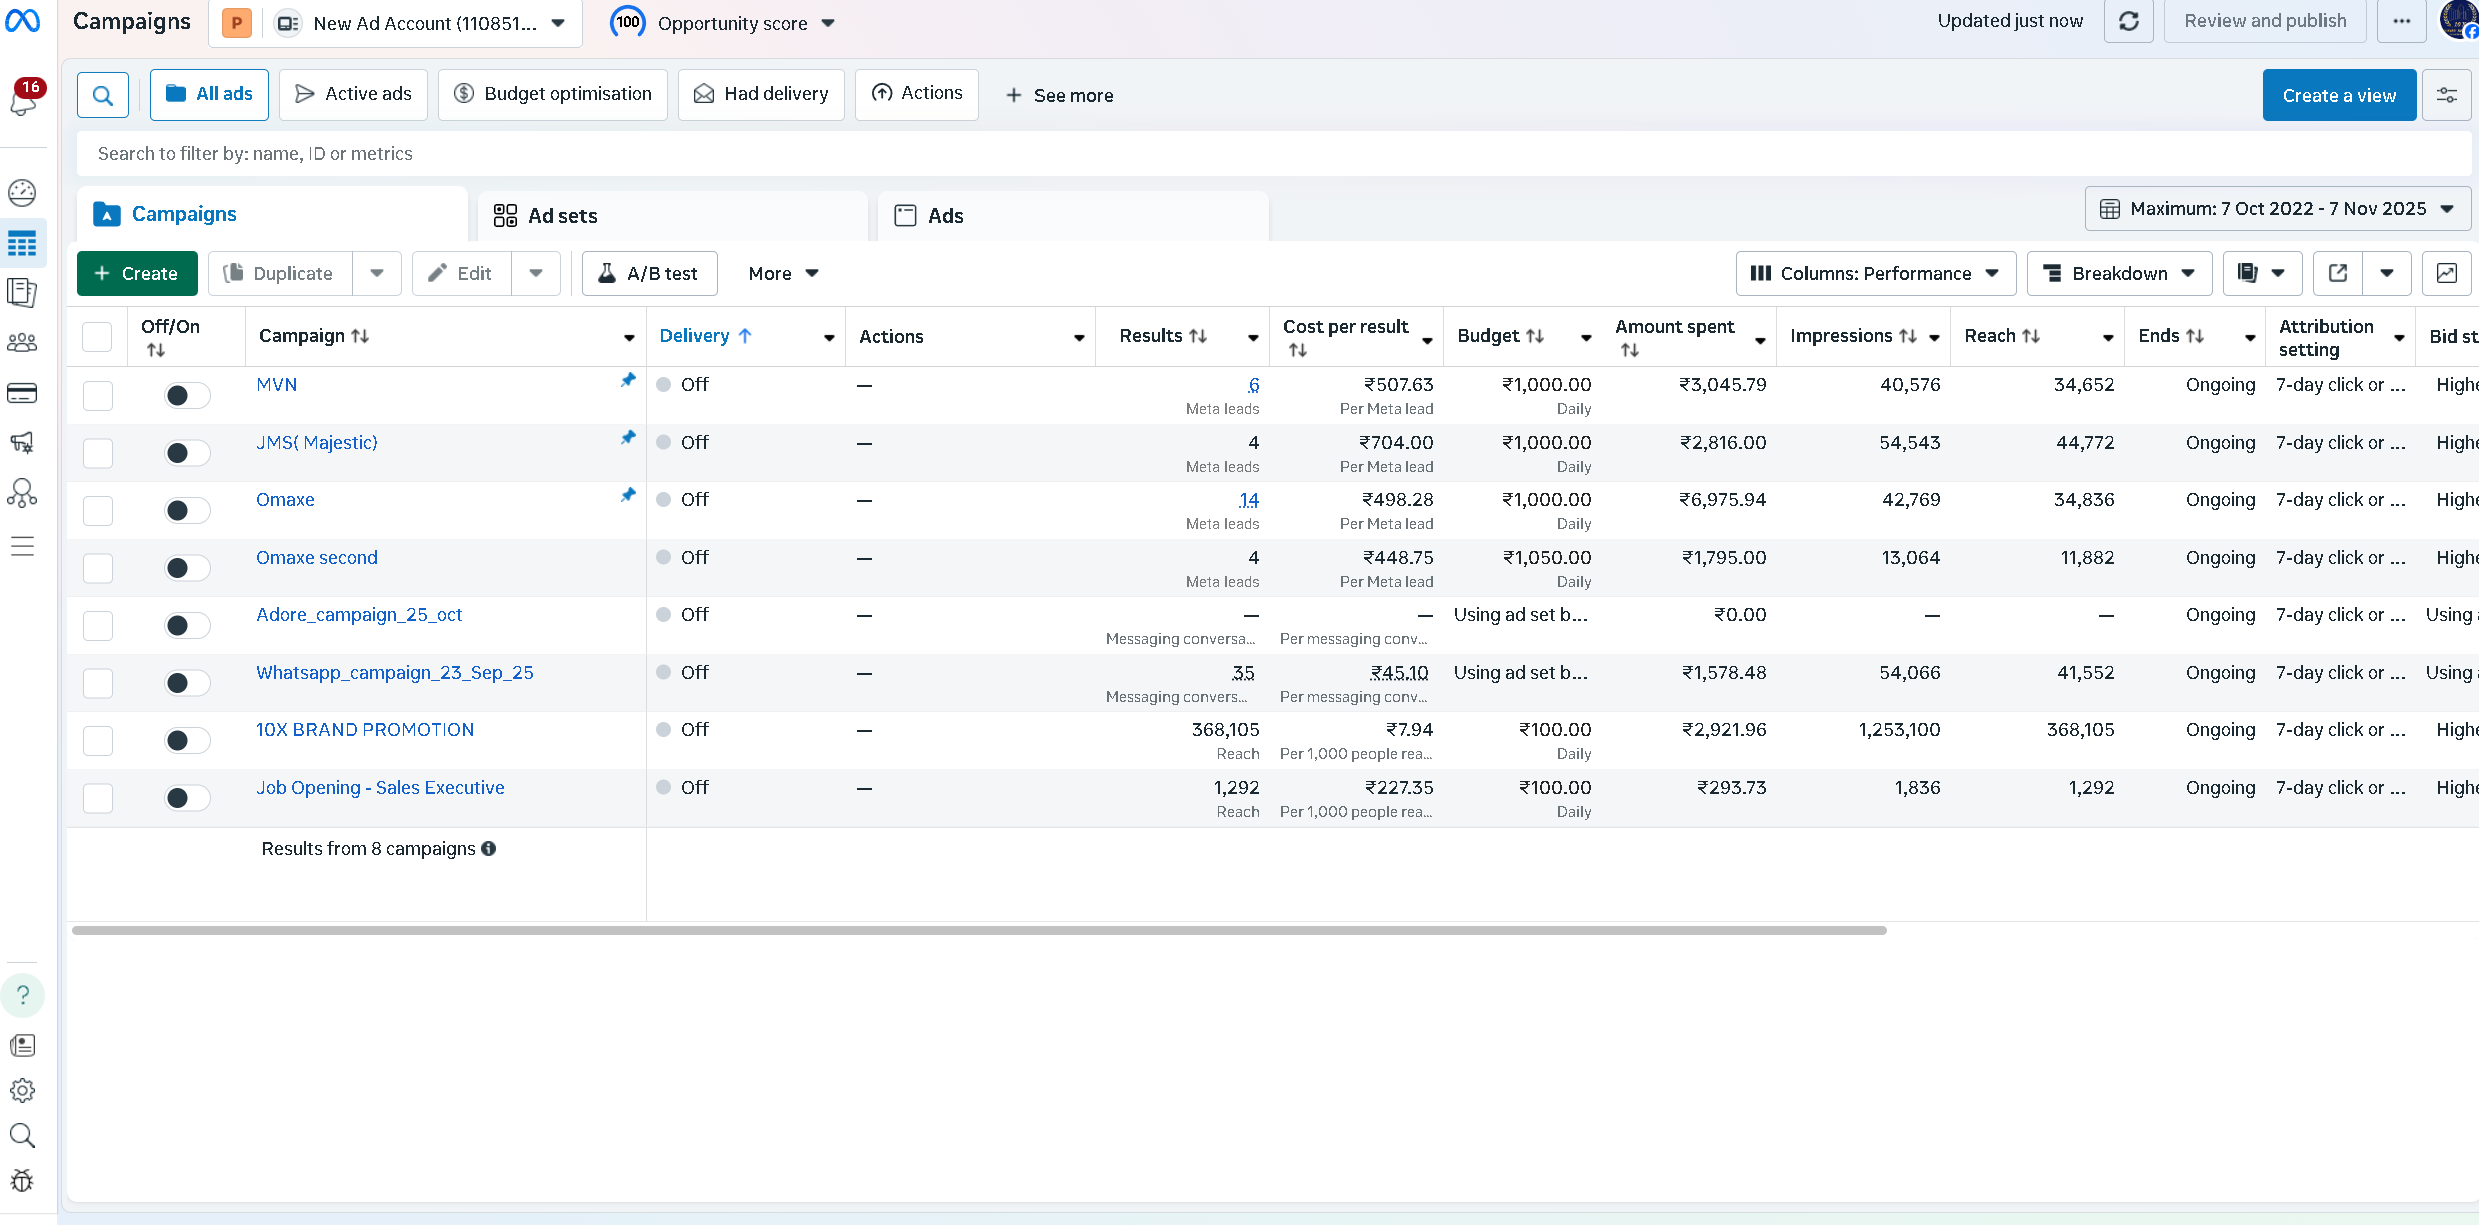Switch to the Ads tab
The image size is (2479, 1225).
pyautogui.click(x=945, y=216)
